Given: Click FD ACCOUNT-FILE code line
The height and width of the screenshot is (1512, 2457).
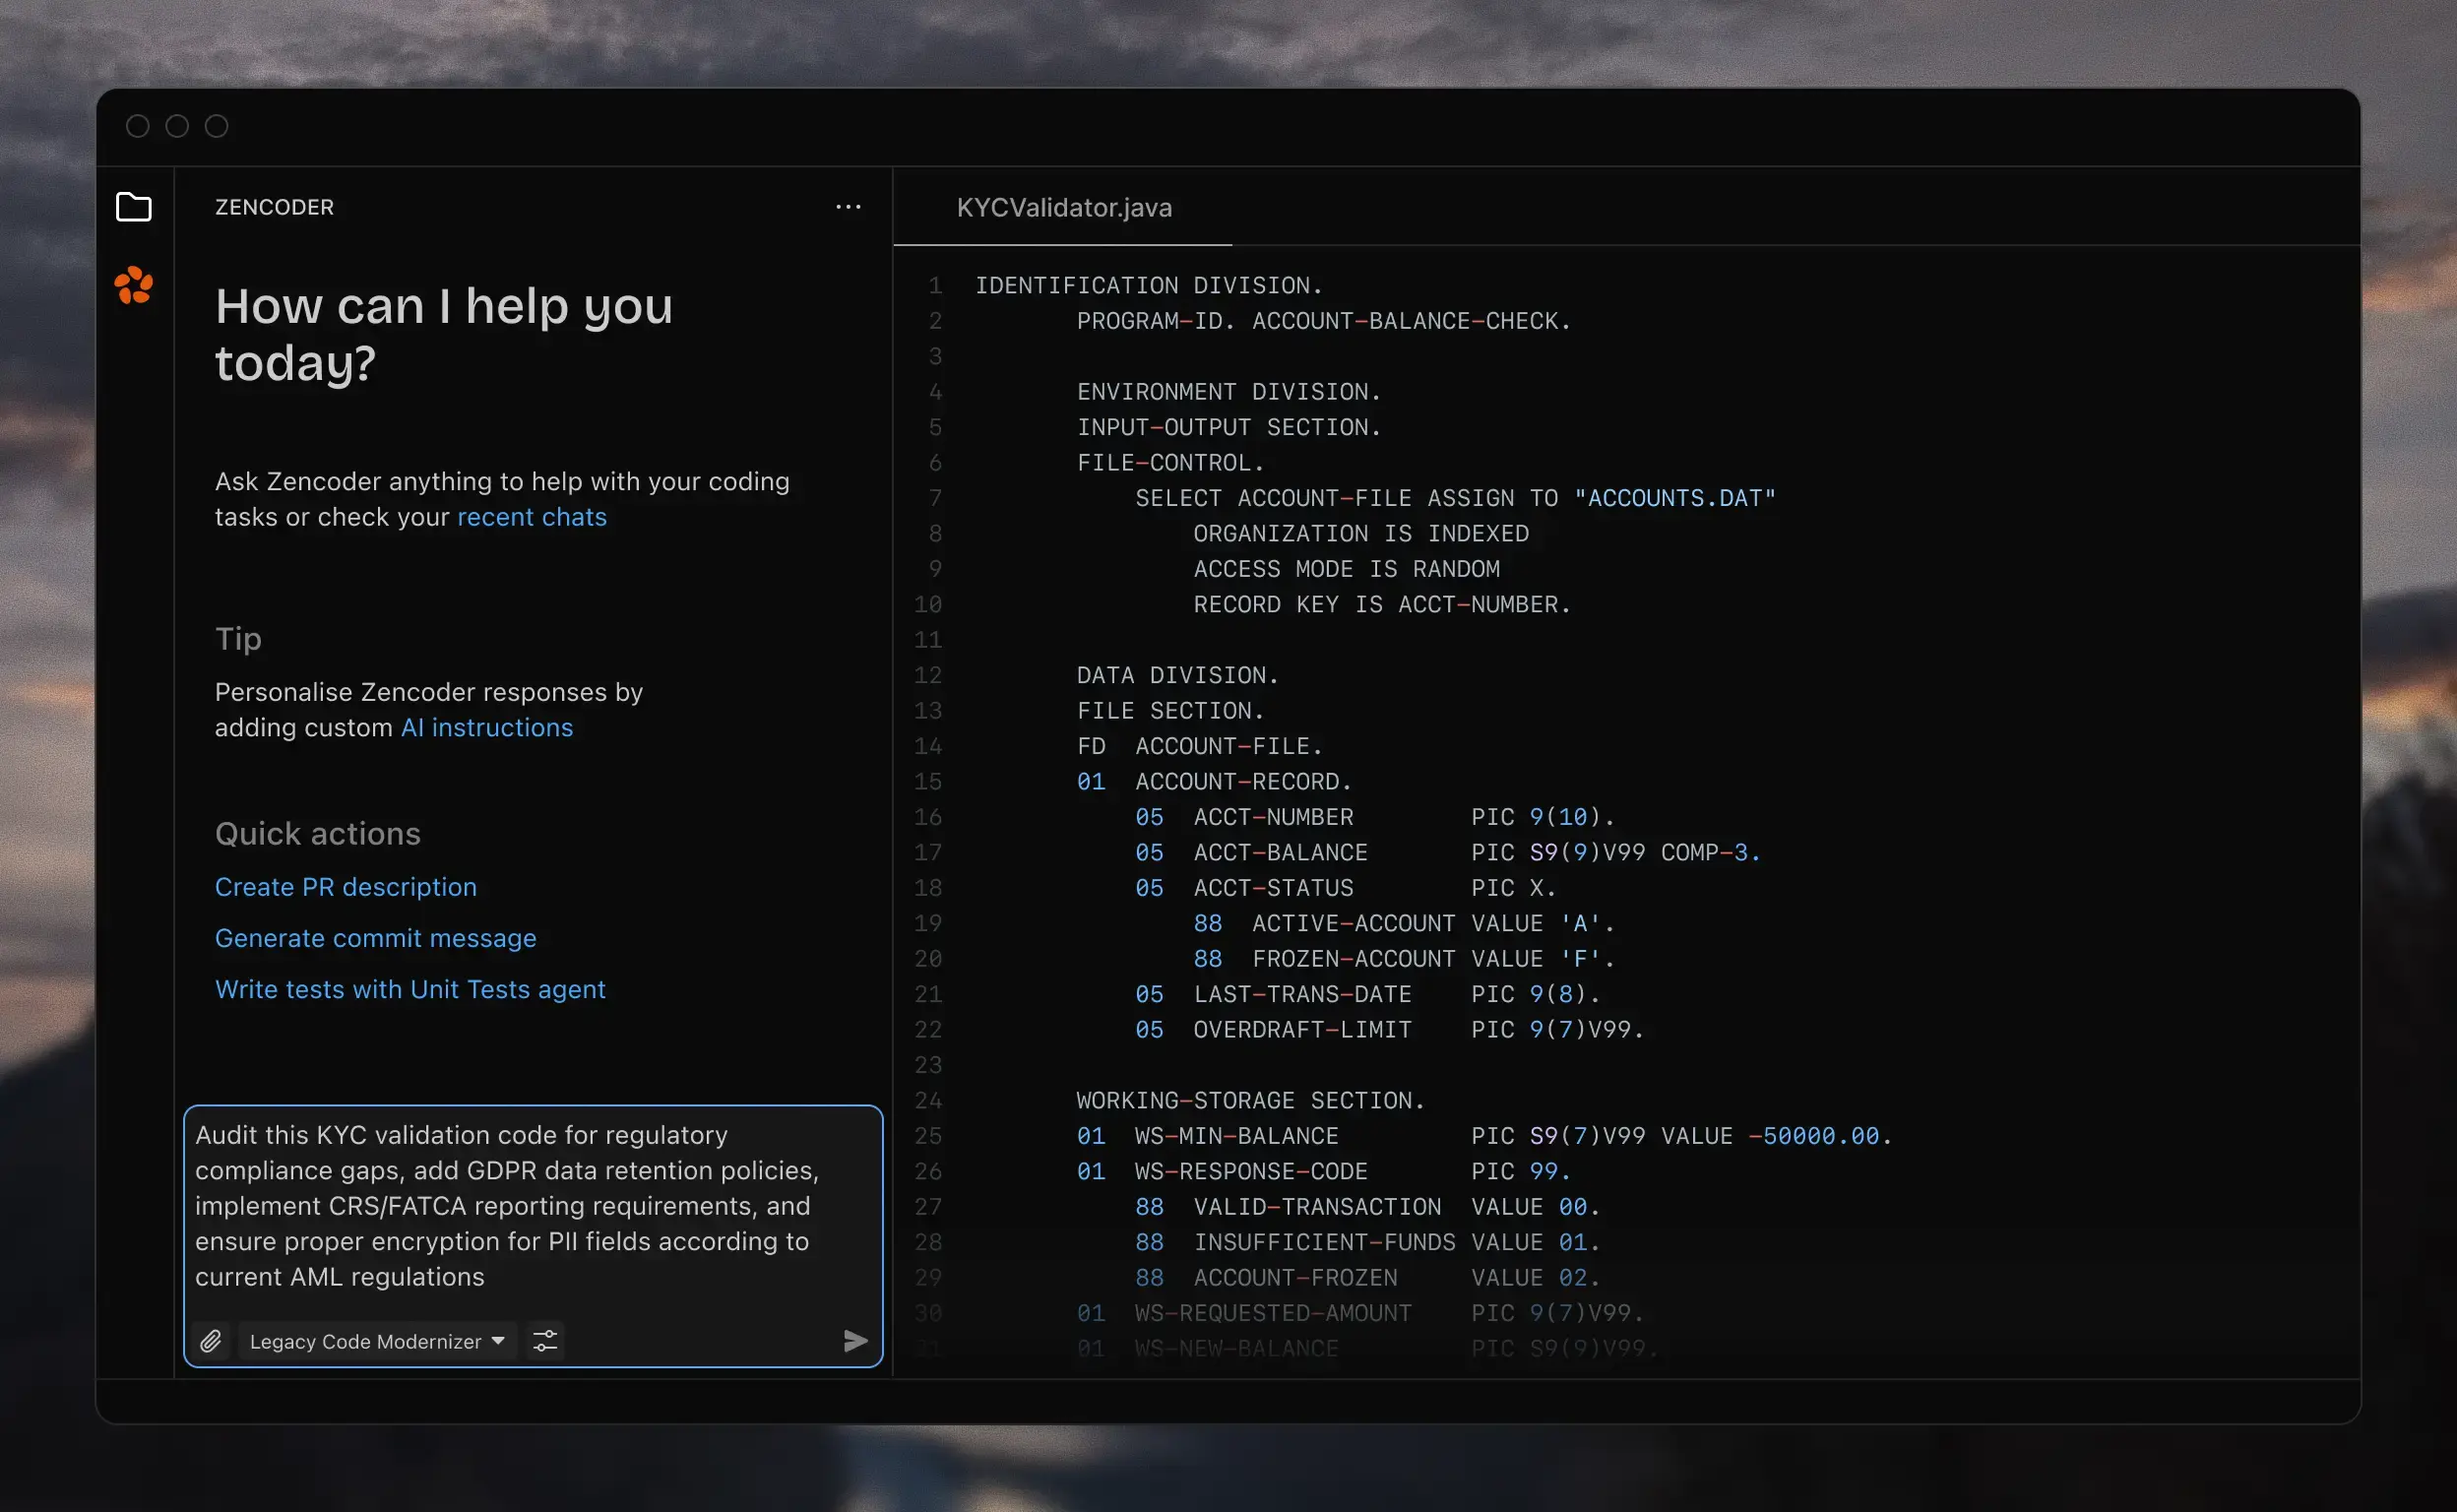Looking at the screenshot, I should (x=1200, y=746).
